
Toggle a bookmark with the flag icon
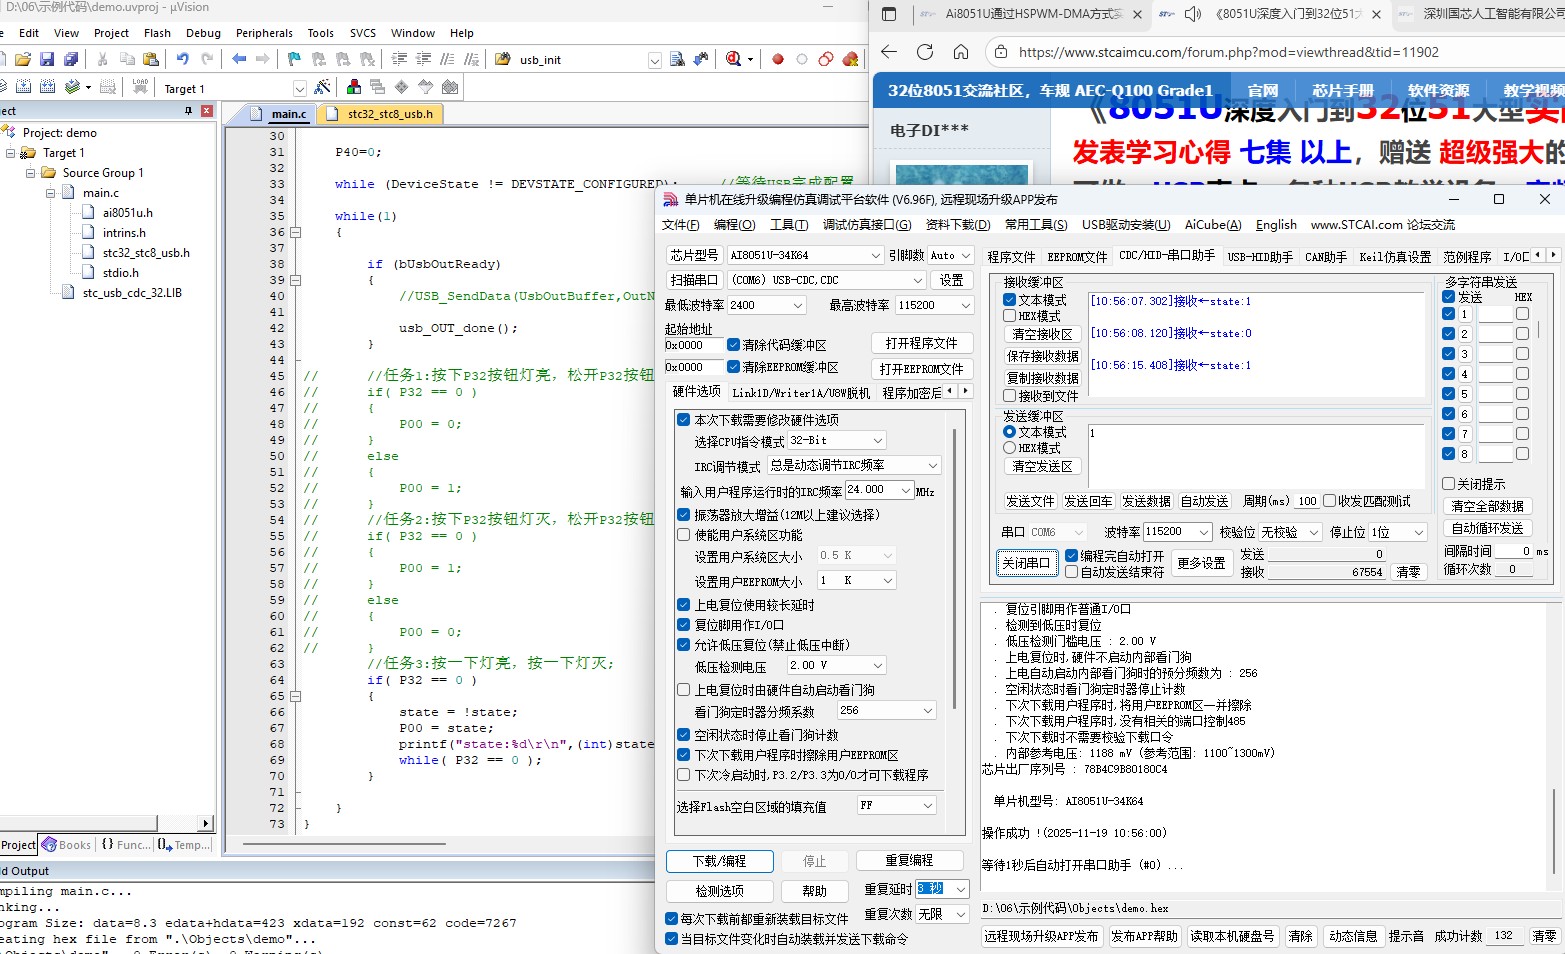coord(293,59)
